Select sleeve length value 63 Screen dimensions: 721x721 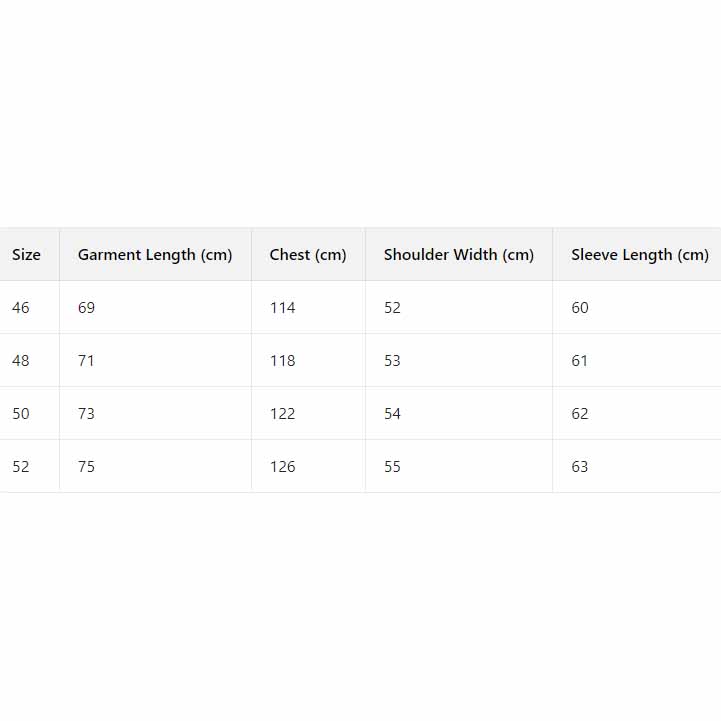pyautogui.click(x=580, y=467)
